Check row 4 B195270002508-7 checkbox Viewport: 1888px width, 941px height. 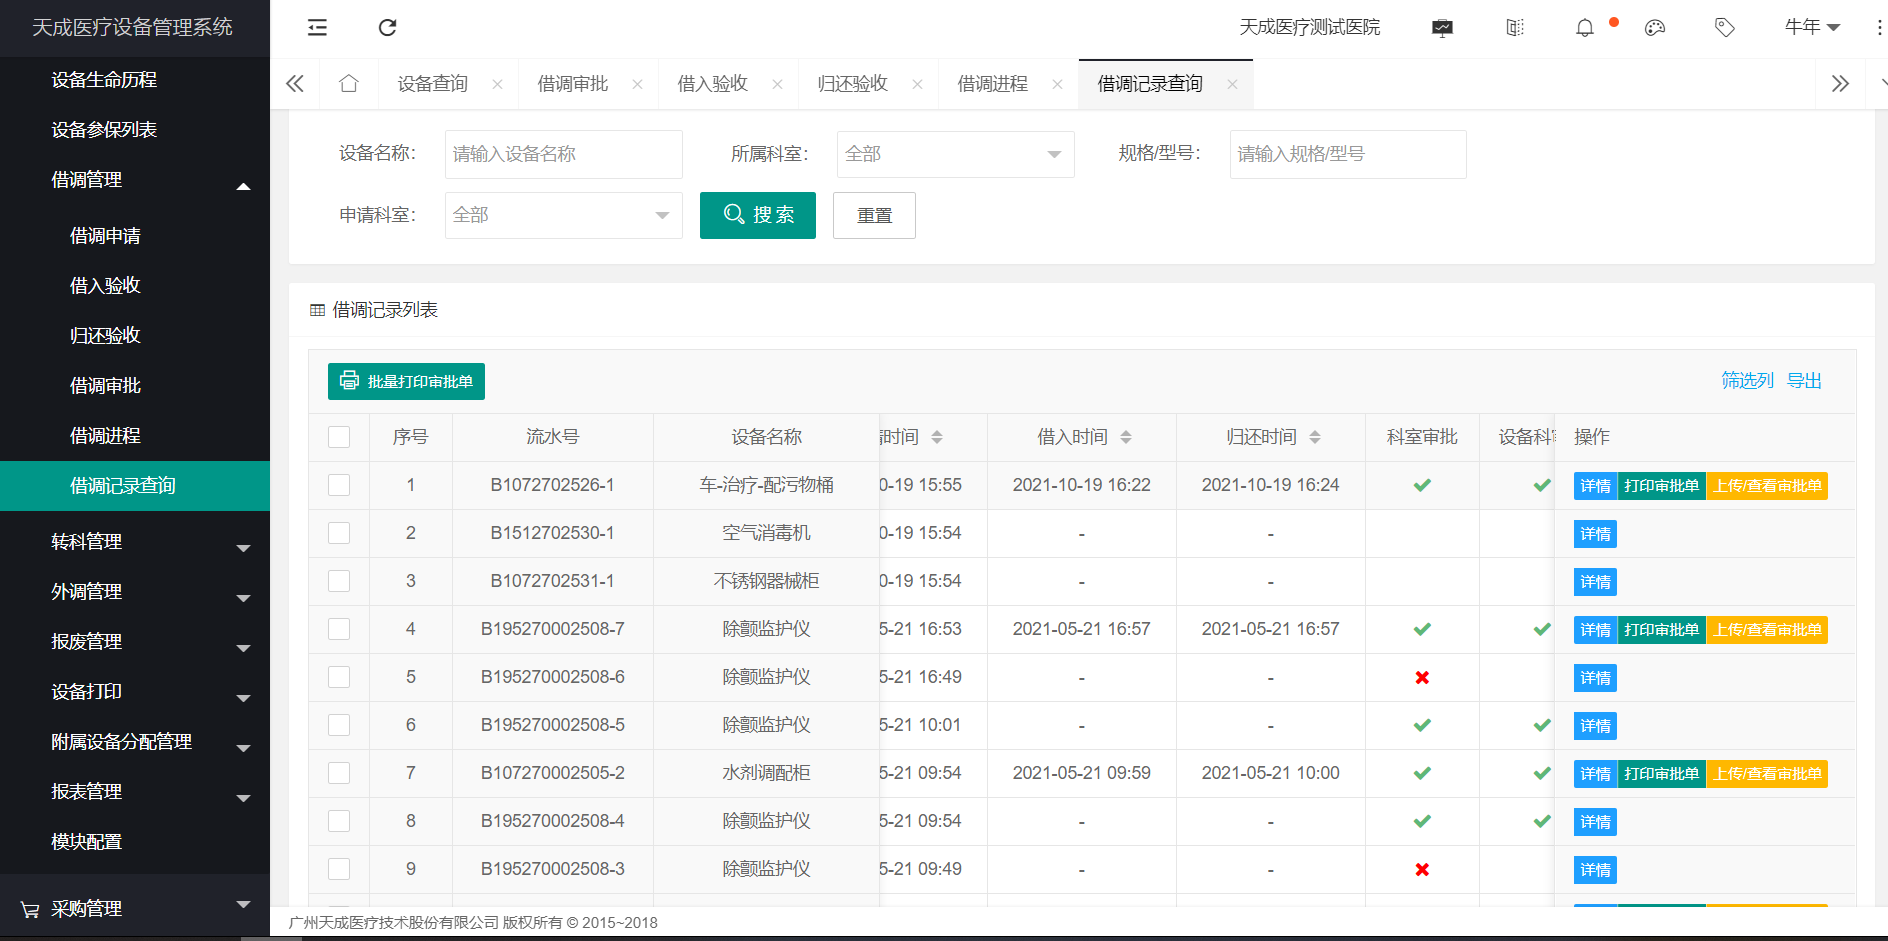[339, 629]
